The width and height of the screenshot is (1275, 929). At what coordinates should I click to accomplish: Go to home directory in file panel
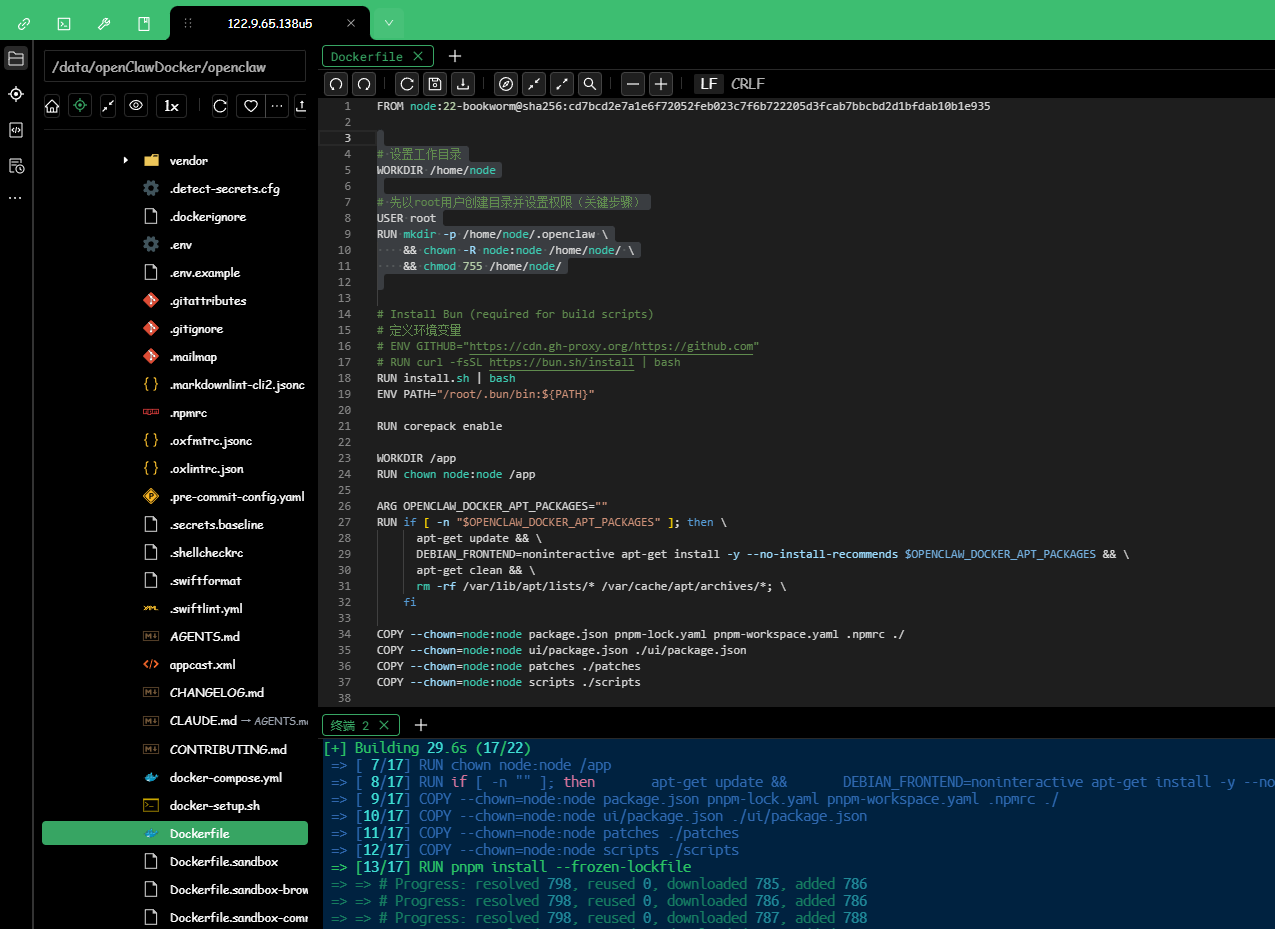tap(52, 105)
